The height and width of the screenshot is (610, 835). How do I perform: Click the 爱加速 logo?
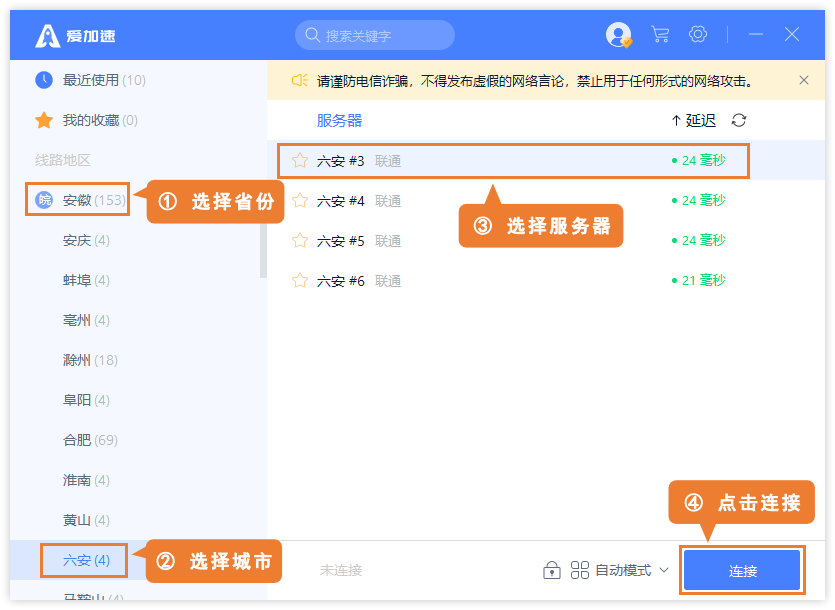[75, 36]
